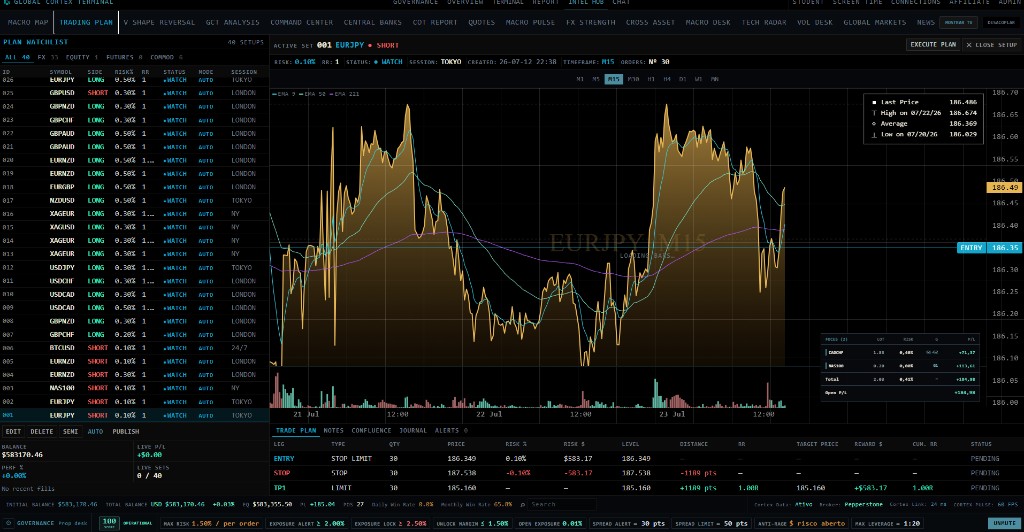
Task: Open the Macro Map tab
Action: tap(28, 22)
